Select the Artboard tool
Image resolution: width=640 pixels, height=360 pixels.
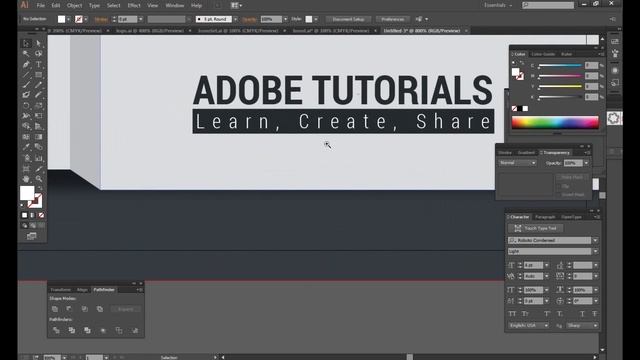point(26,169)
